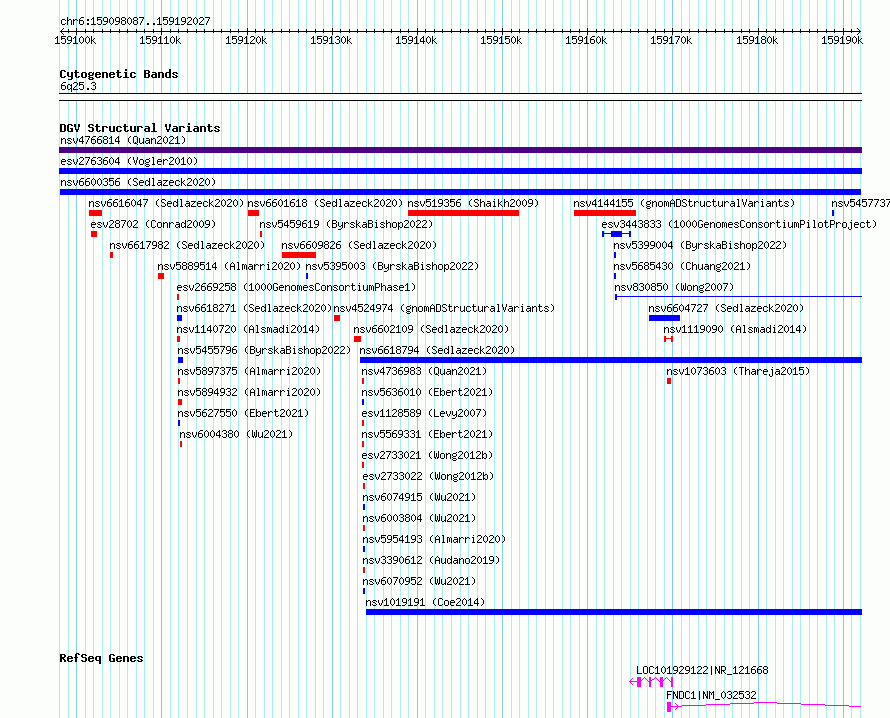Open the nsv5569331 (Ebert2021) label

(x=427, y=434)
